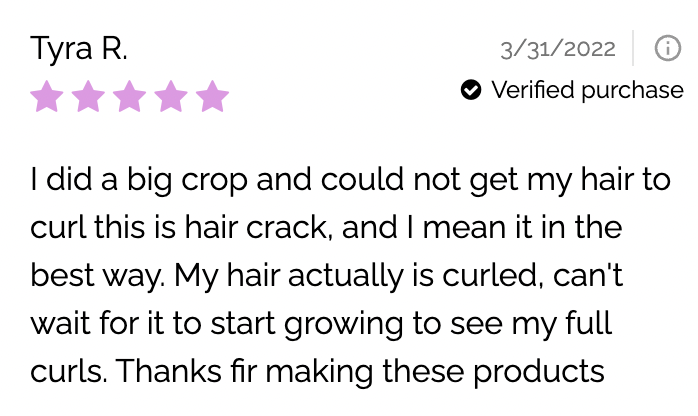Select the fourth rating star
Viewport: 698px width, 416px height.
point(171,98)
